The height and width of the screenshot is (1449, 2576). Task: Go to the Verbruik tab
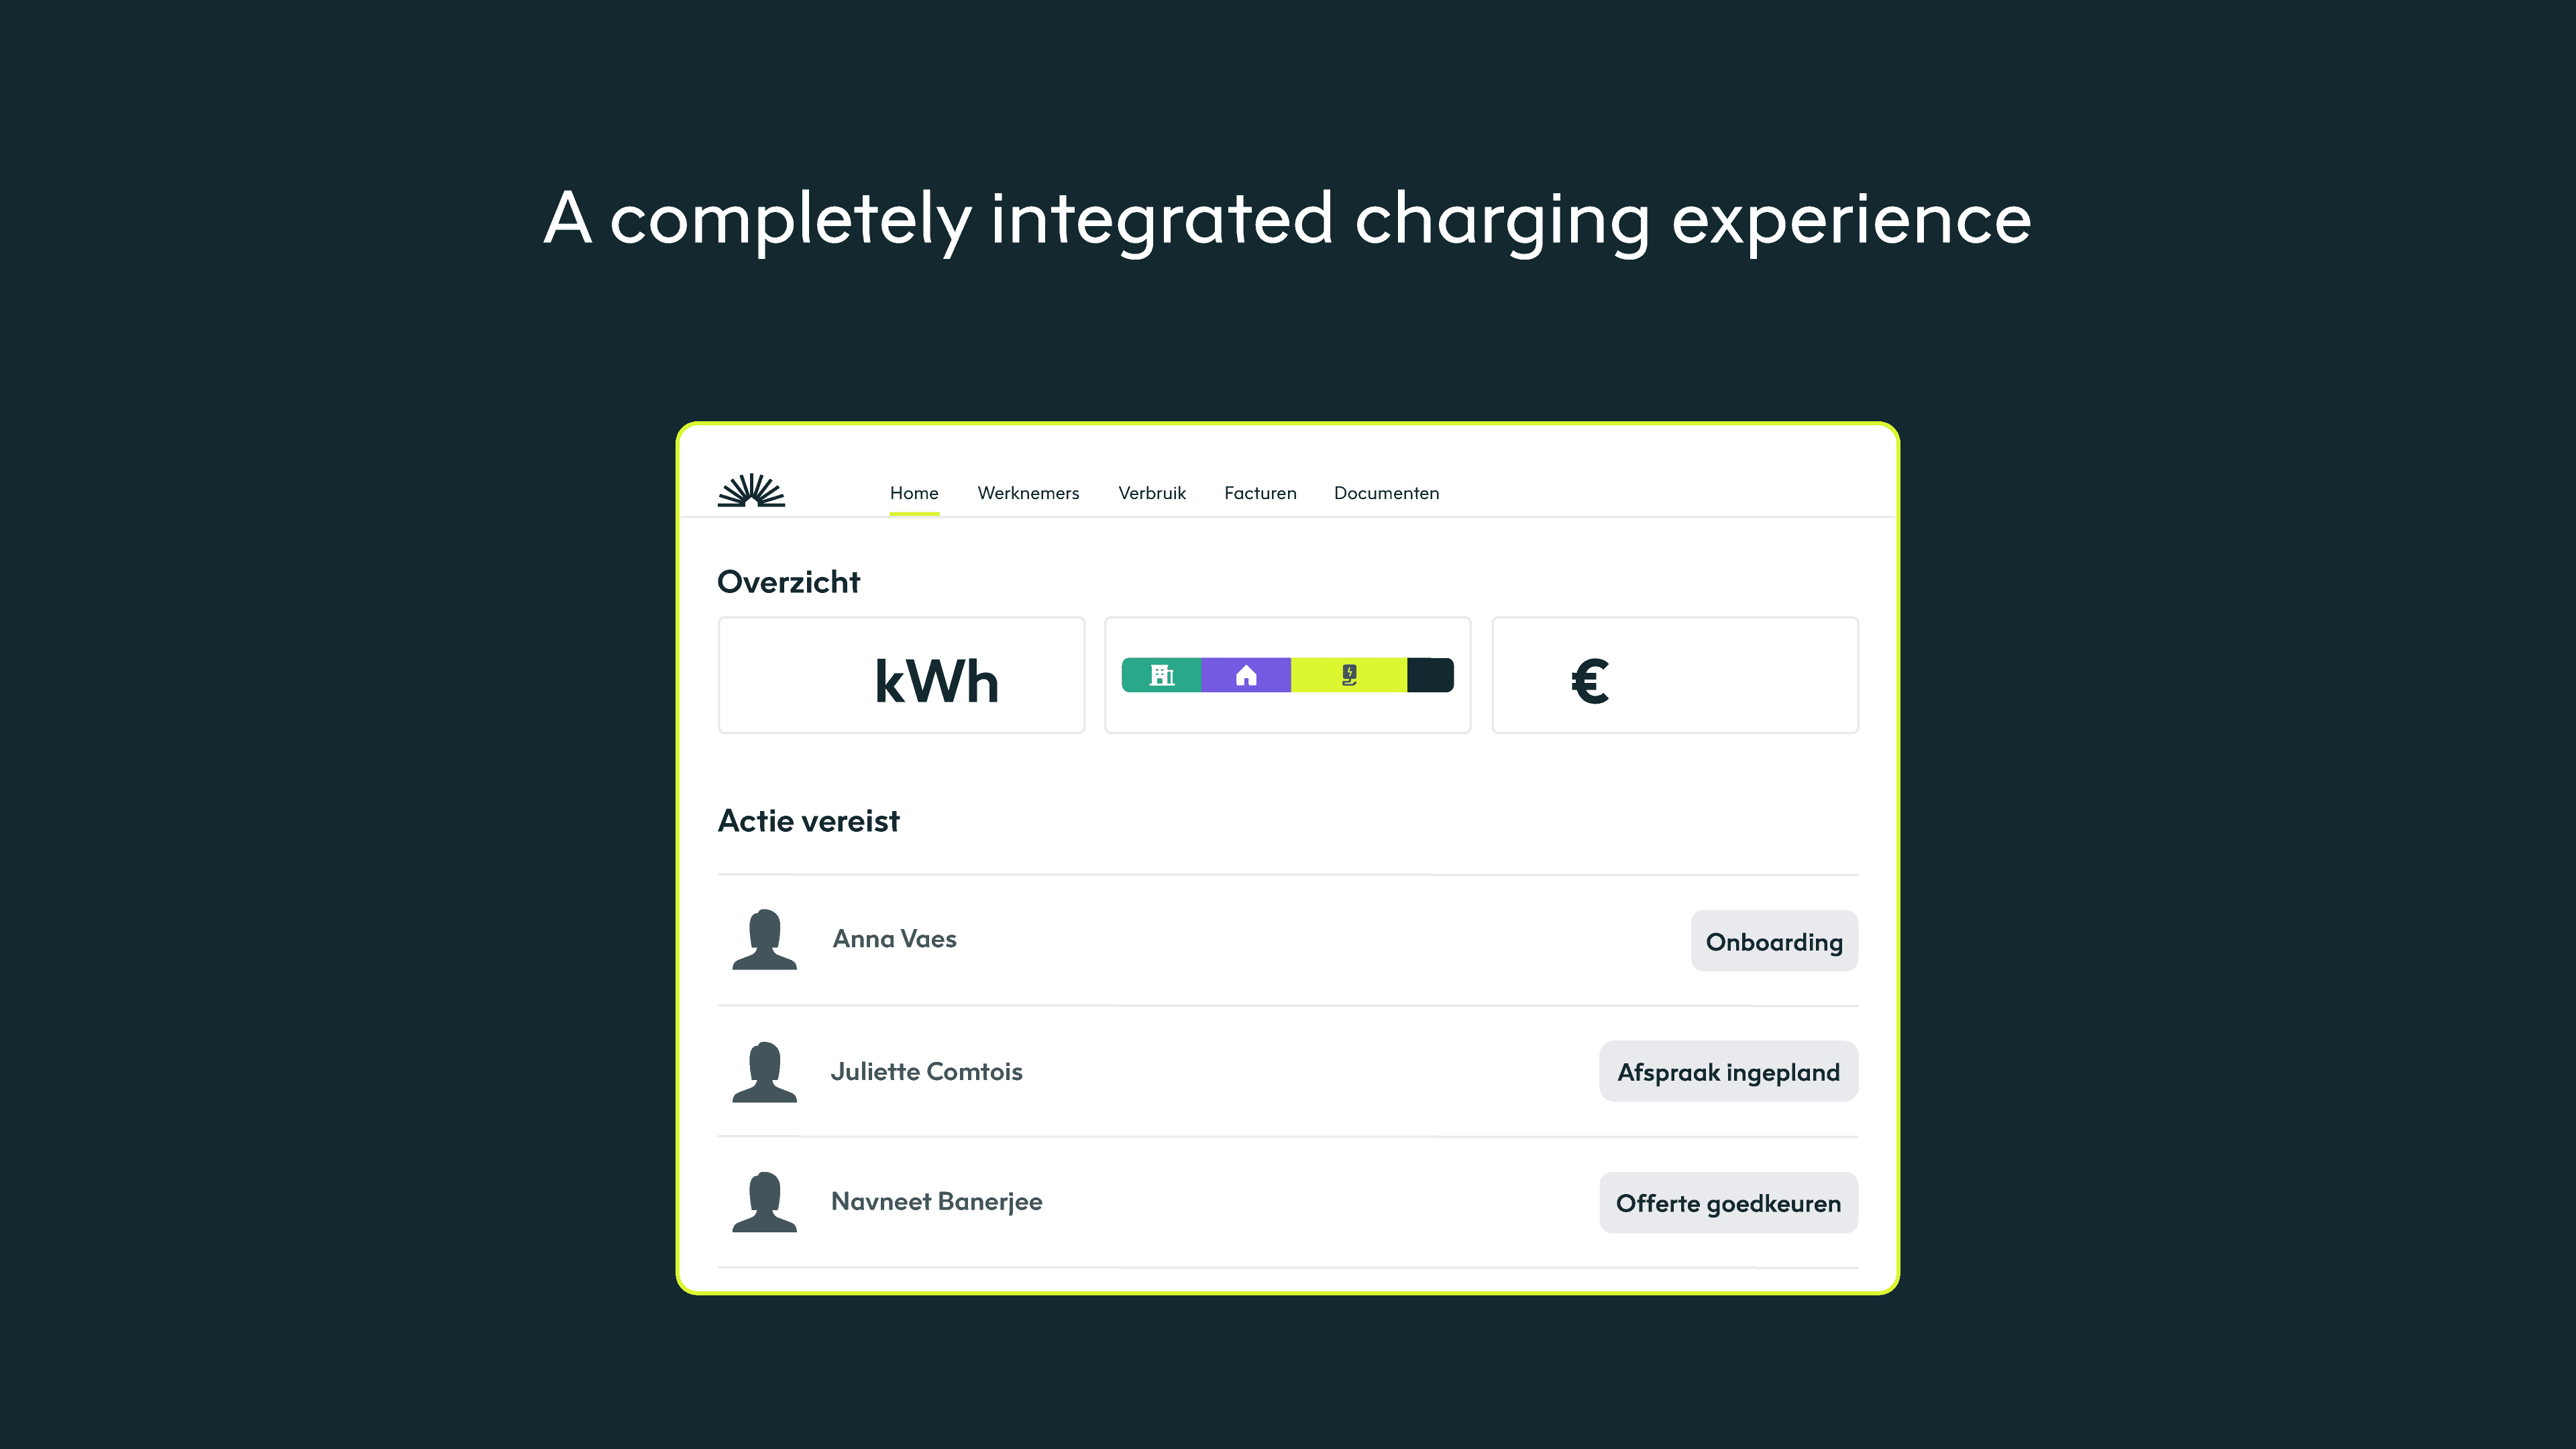click(1152, 493)
